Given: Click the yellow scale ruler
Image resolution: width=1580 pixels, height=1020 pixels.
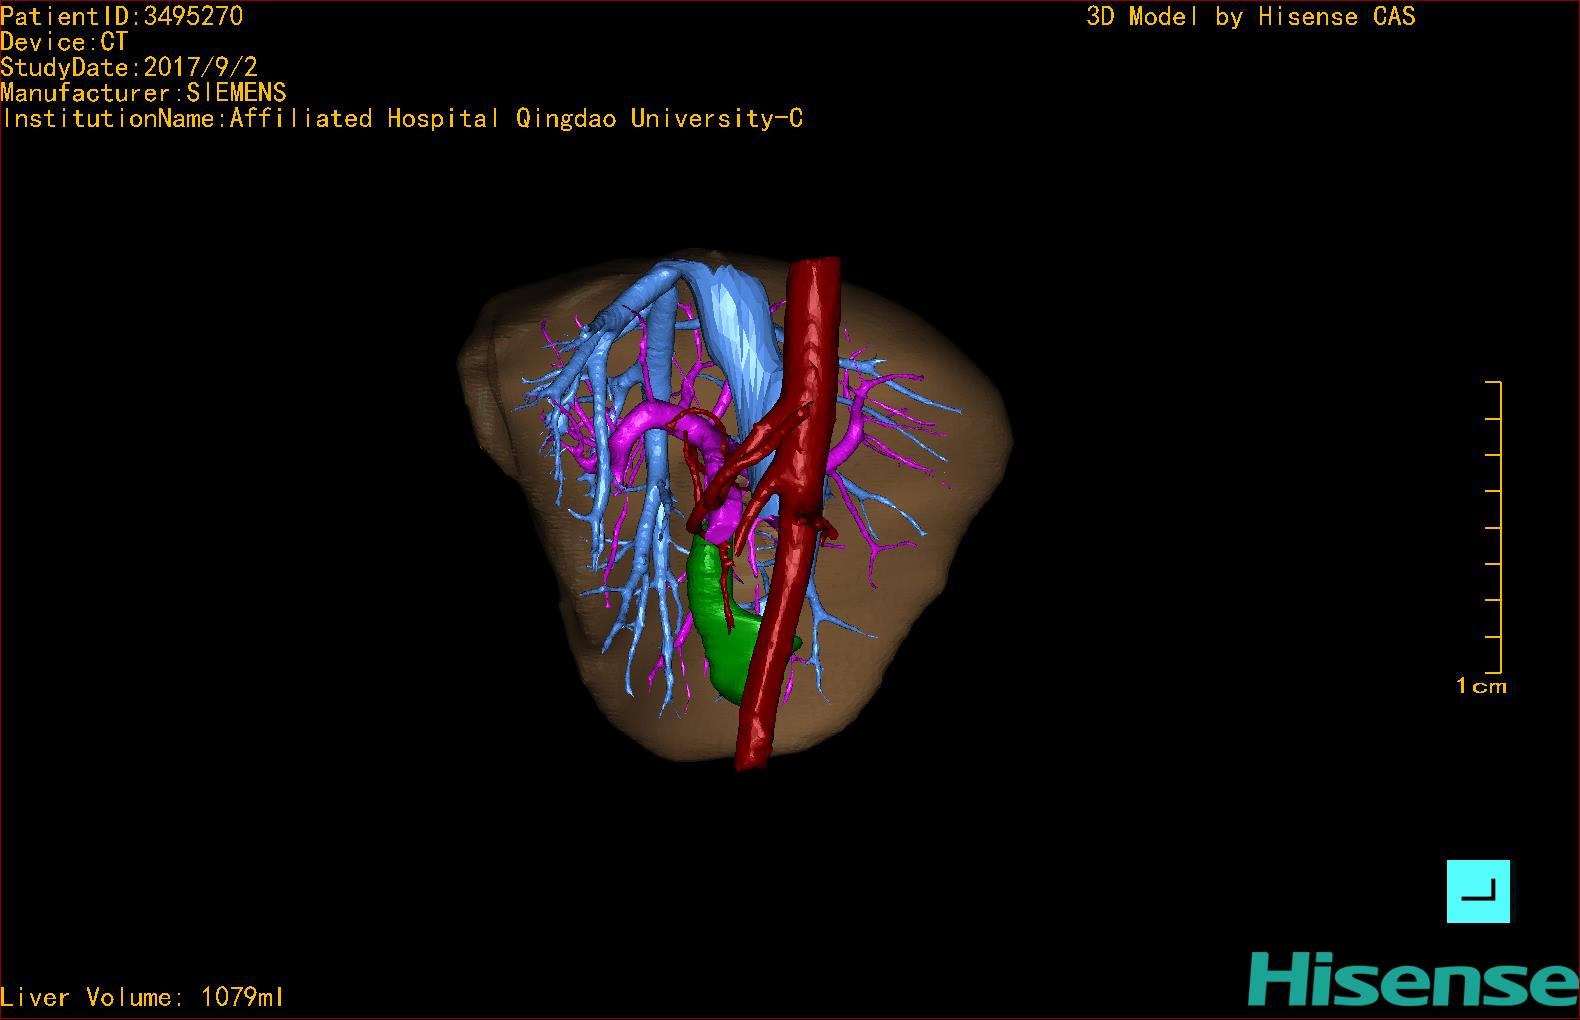Looking at the screenshot, I should tap(1497, 527).
